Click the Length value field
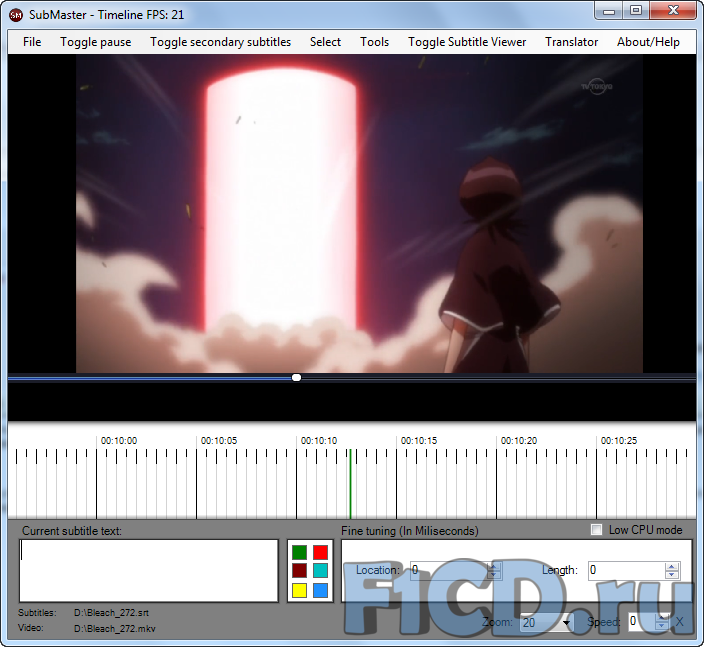Image resolution: width=704 pixels, height=647 pixels. pyautogui.click(x=626, y=571)
